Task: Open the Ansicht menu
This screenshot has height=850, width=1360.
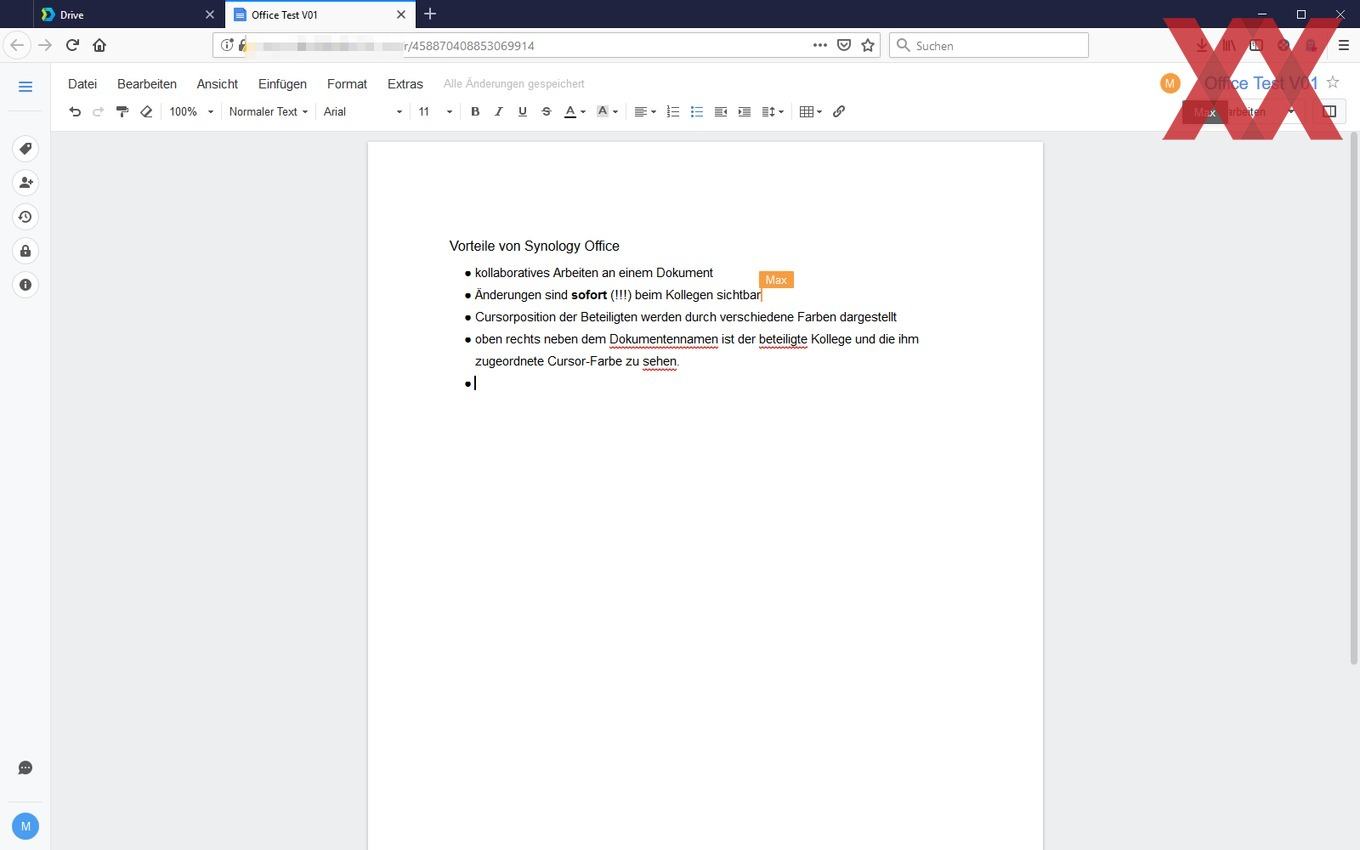Action: 217,84
